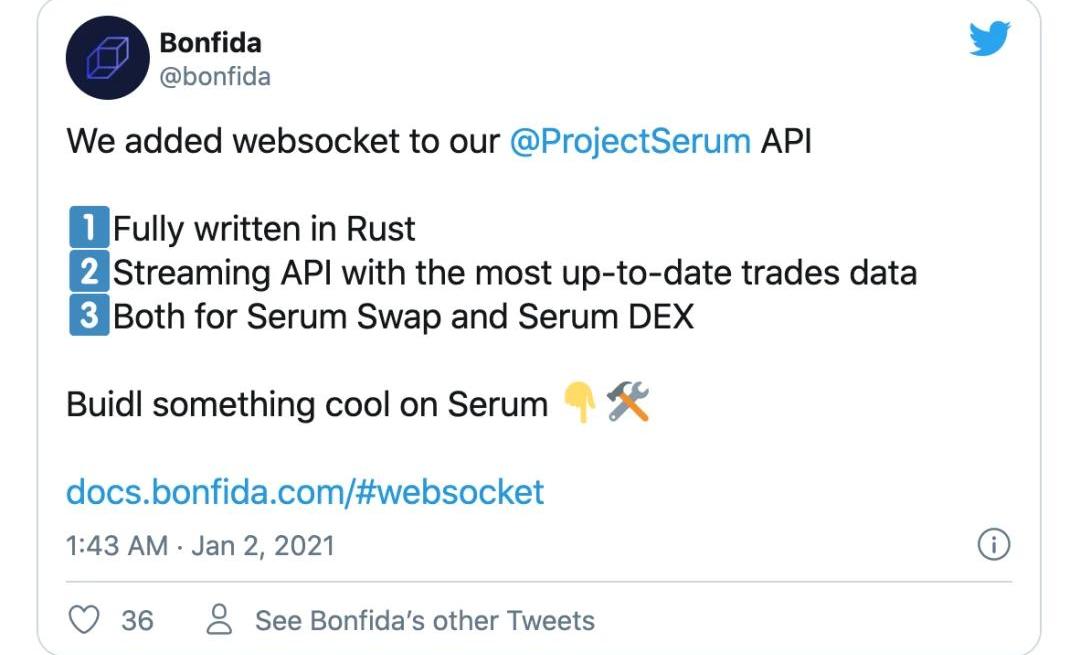Click the number 1 keycap emoji

tap(88, 229)
